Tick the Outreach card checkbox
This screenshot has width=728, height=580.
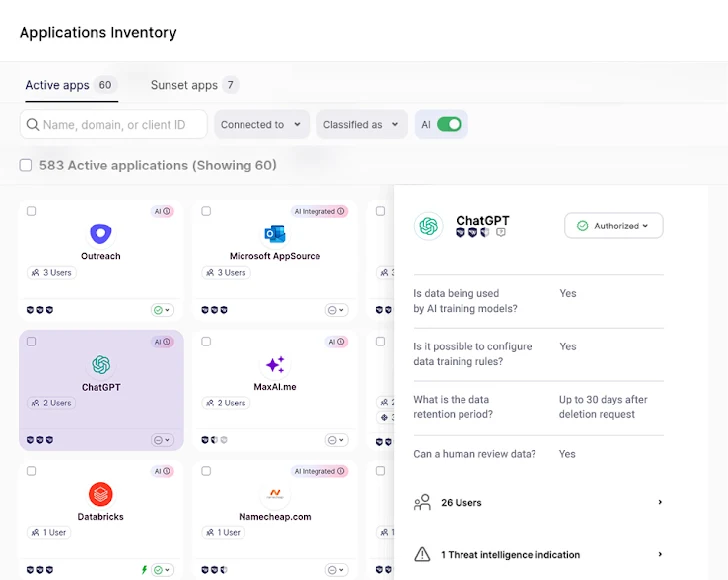tap(32, 211)
